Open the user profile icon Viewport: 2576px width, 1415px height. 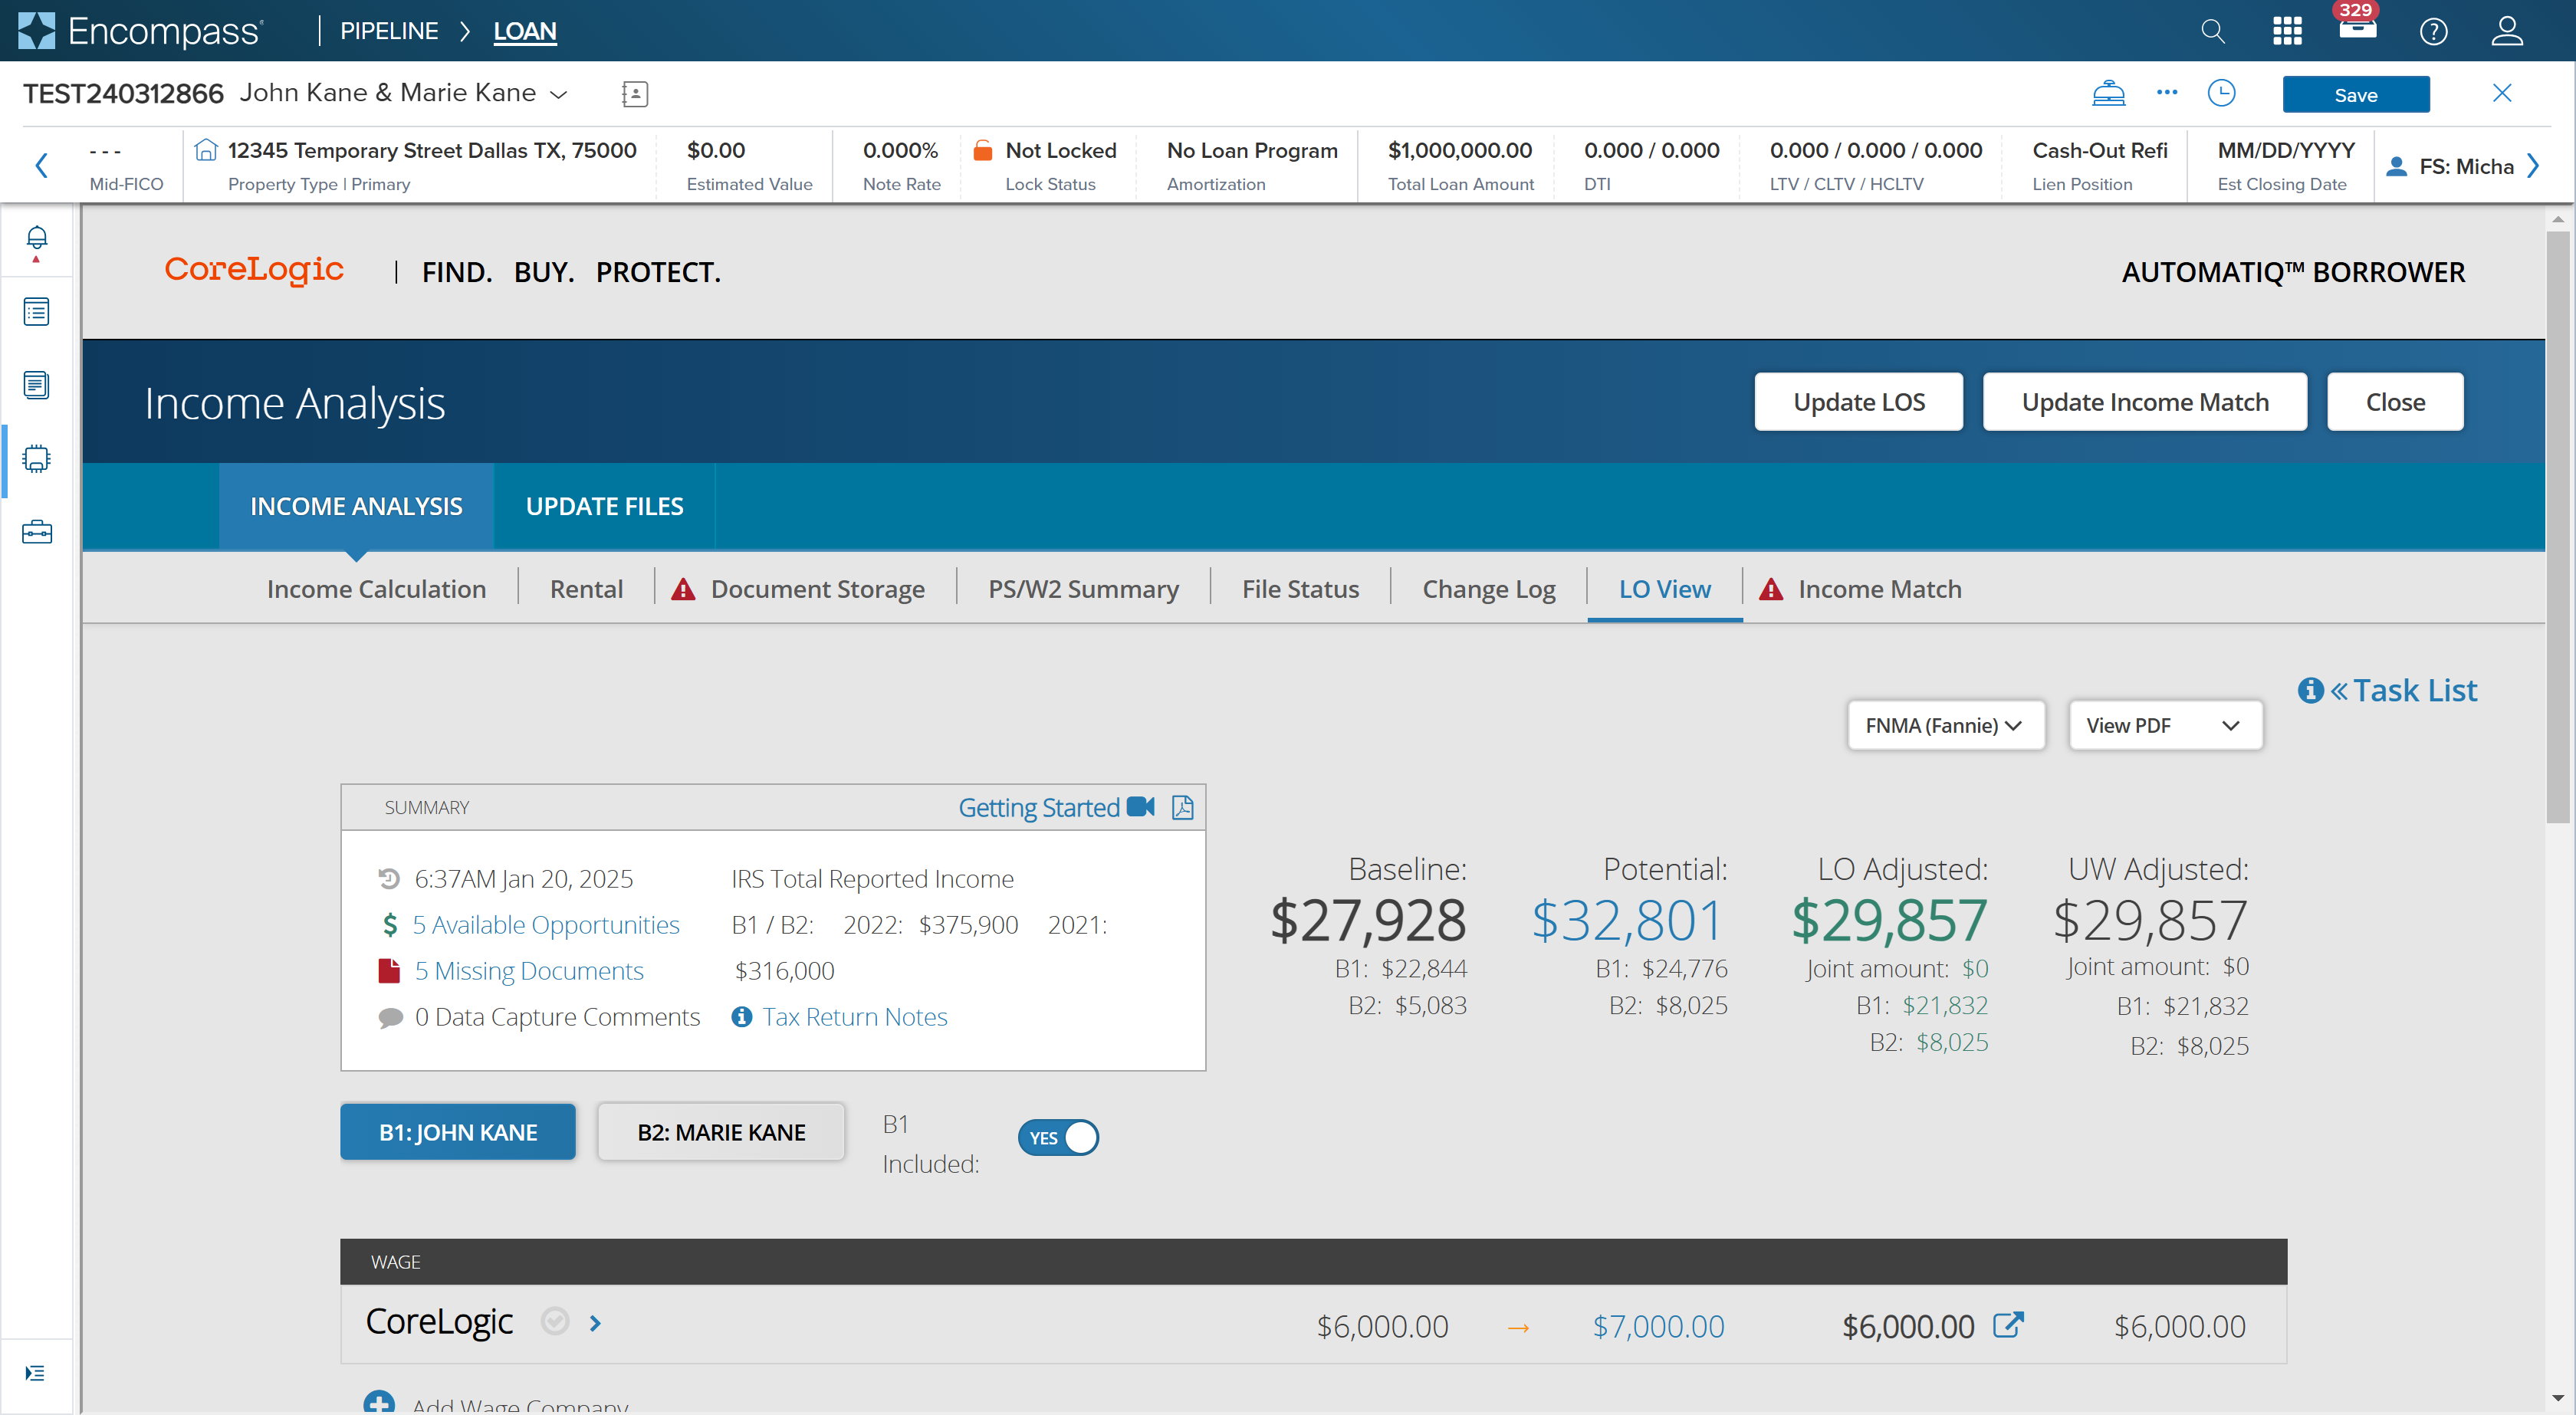click(x=2507, y=31)
